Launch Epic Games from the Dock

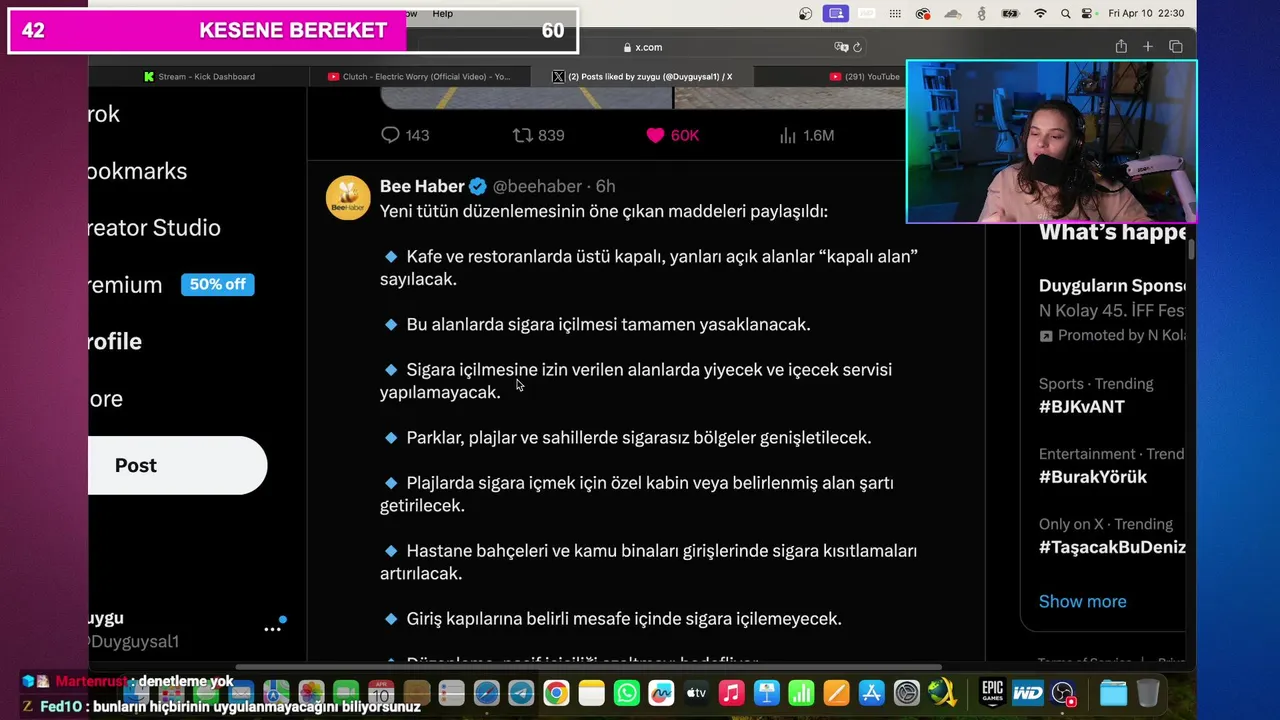[x=992, y=693]
